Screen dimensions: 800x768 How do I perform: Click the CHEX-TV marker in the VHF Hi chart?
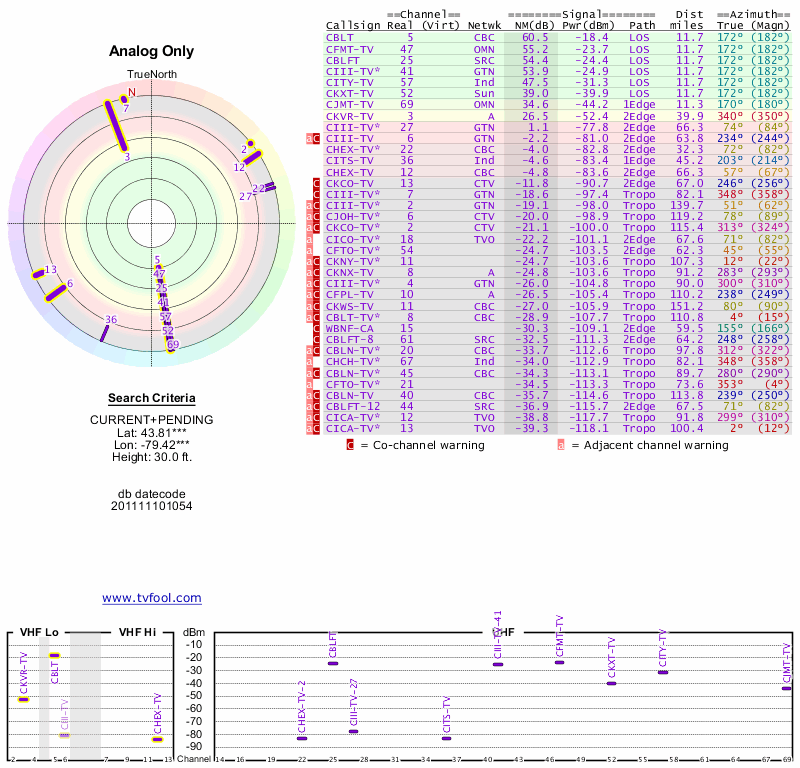pos(156,739)
